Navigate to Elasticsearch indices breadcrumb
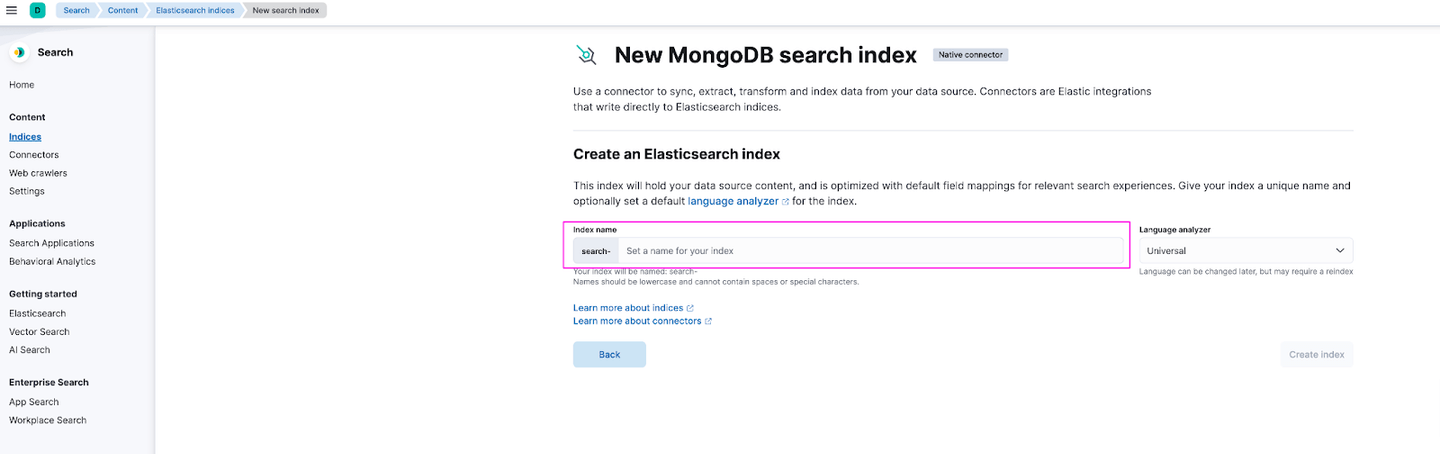The width and height of the screenshot is (1440, 454). click(x=195, y=10)
